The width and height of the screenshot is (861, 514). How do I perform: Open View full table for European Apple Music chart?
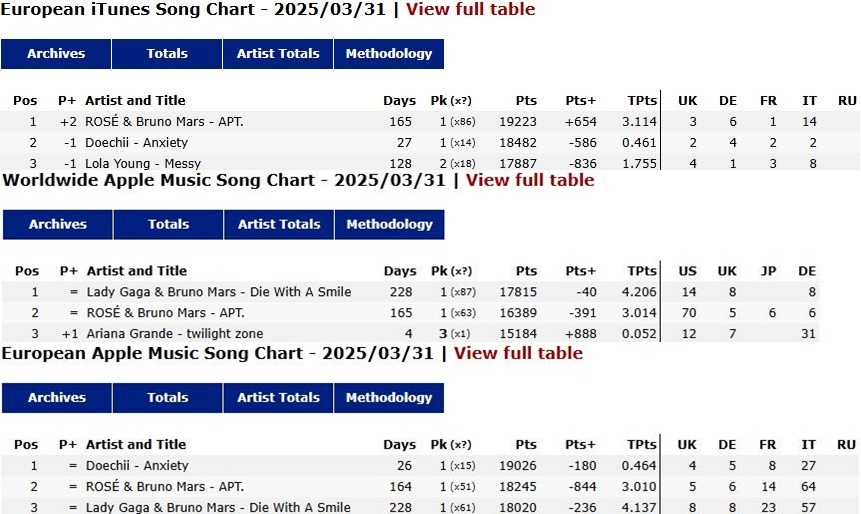click(x=518, y=353)
